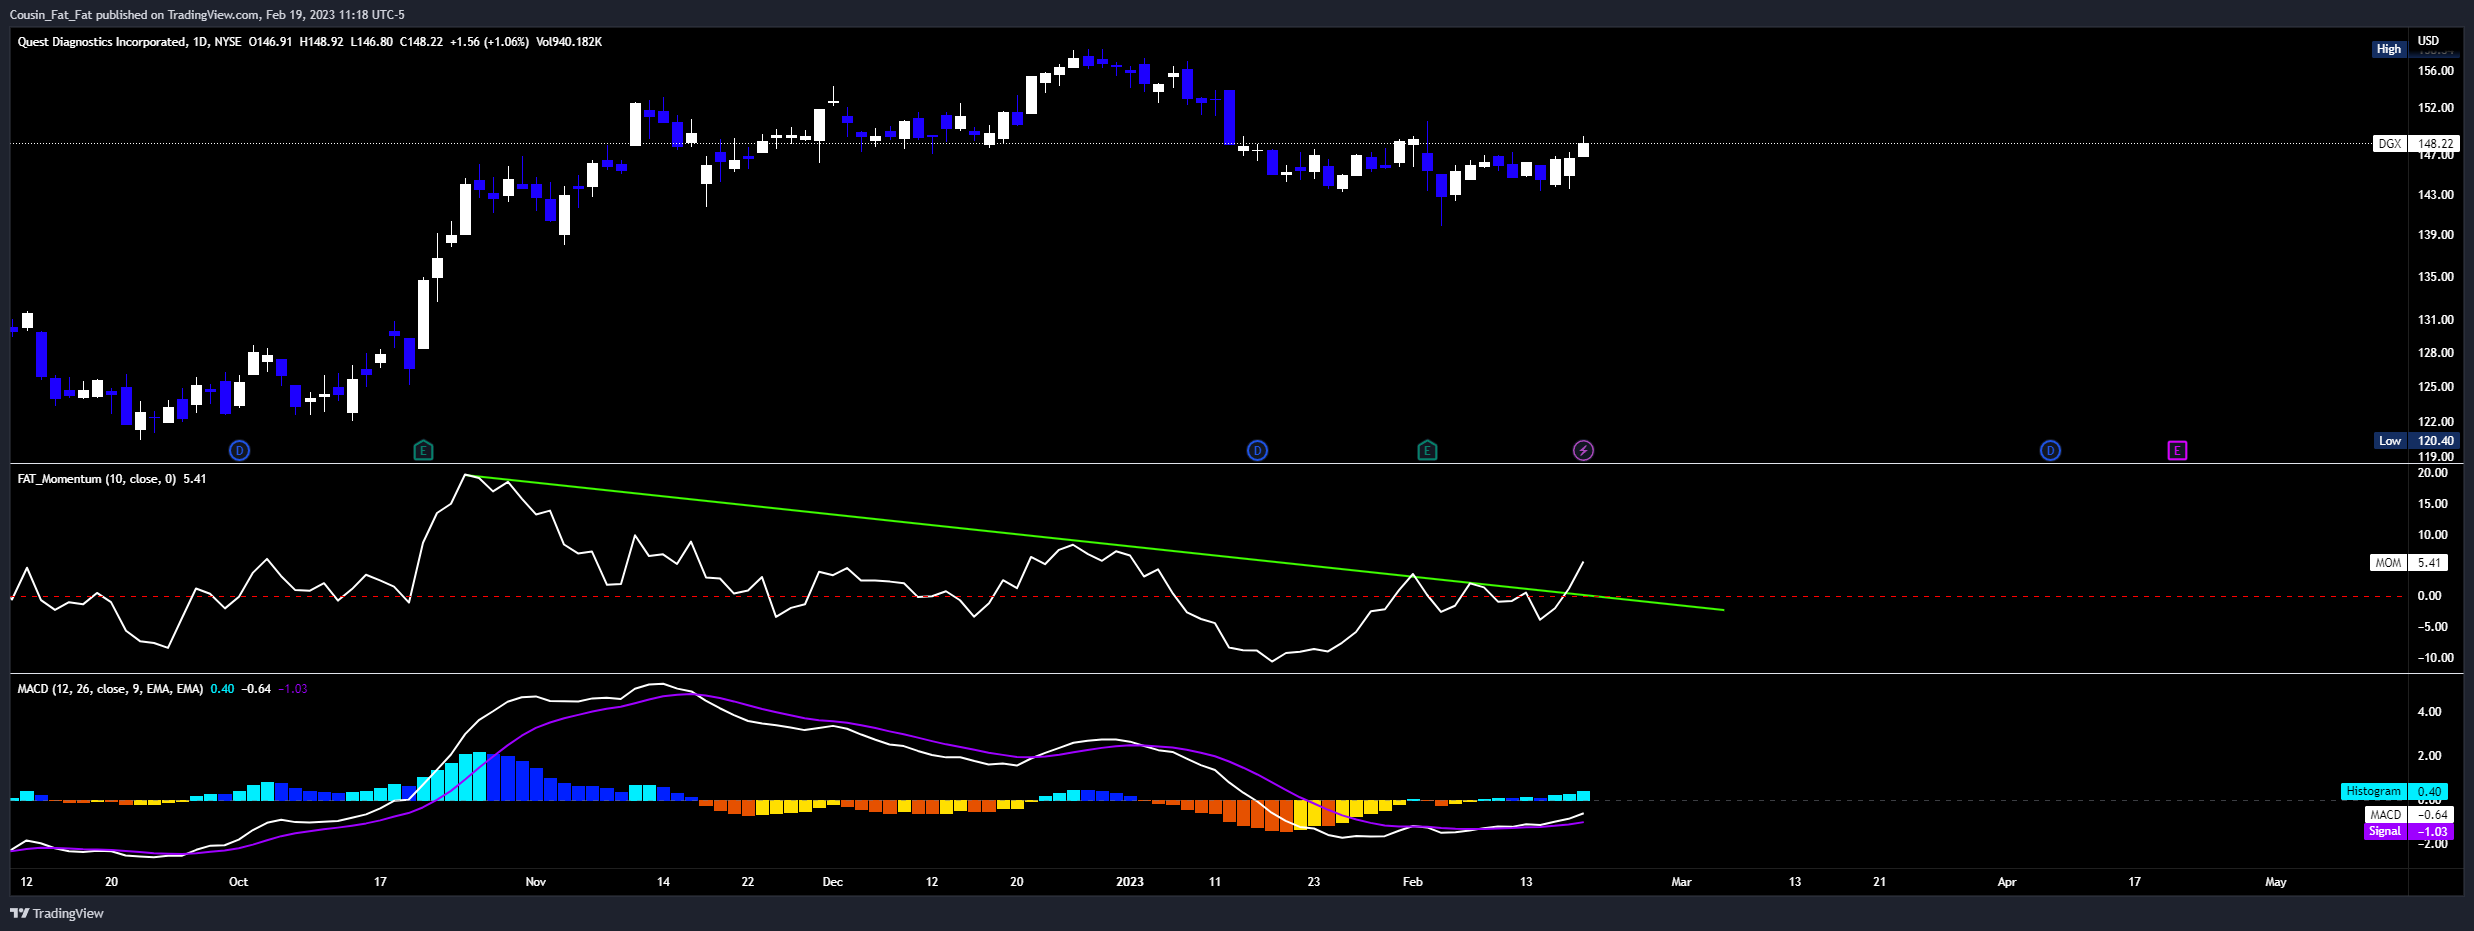Click the Mar label on the time axis
2474x931 pixels.
tap(1682, 882)
